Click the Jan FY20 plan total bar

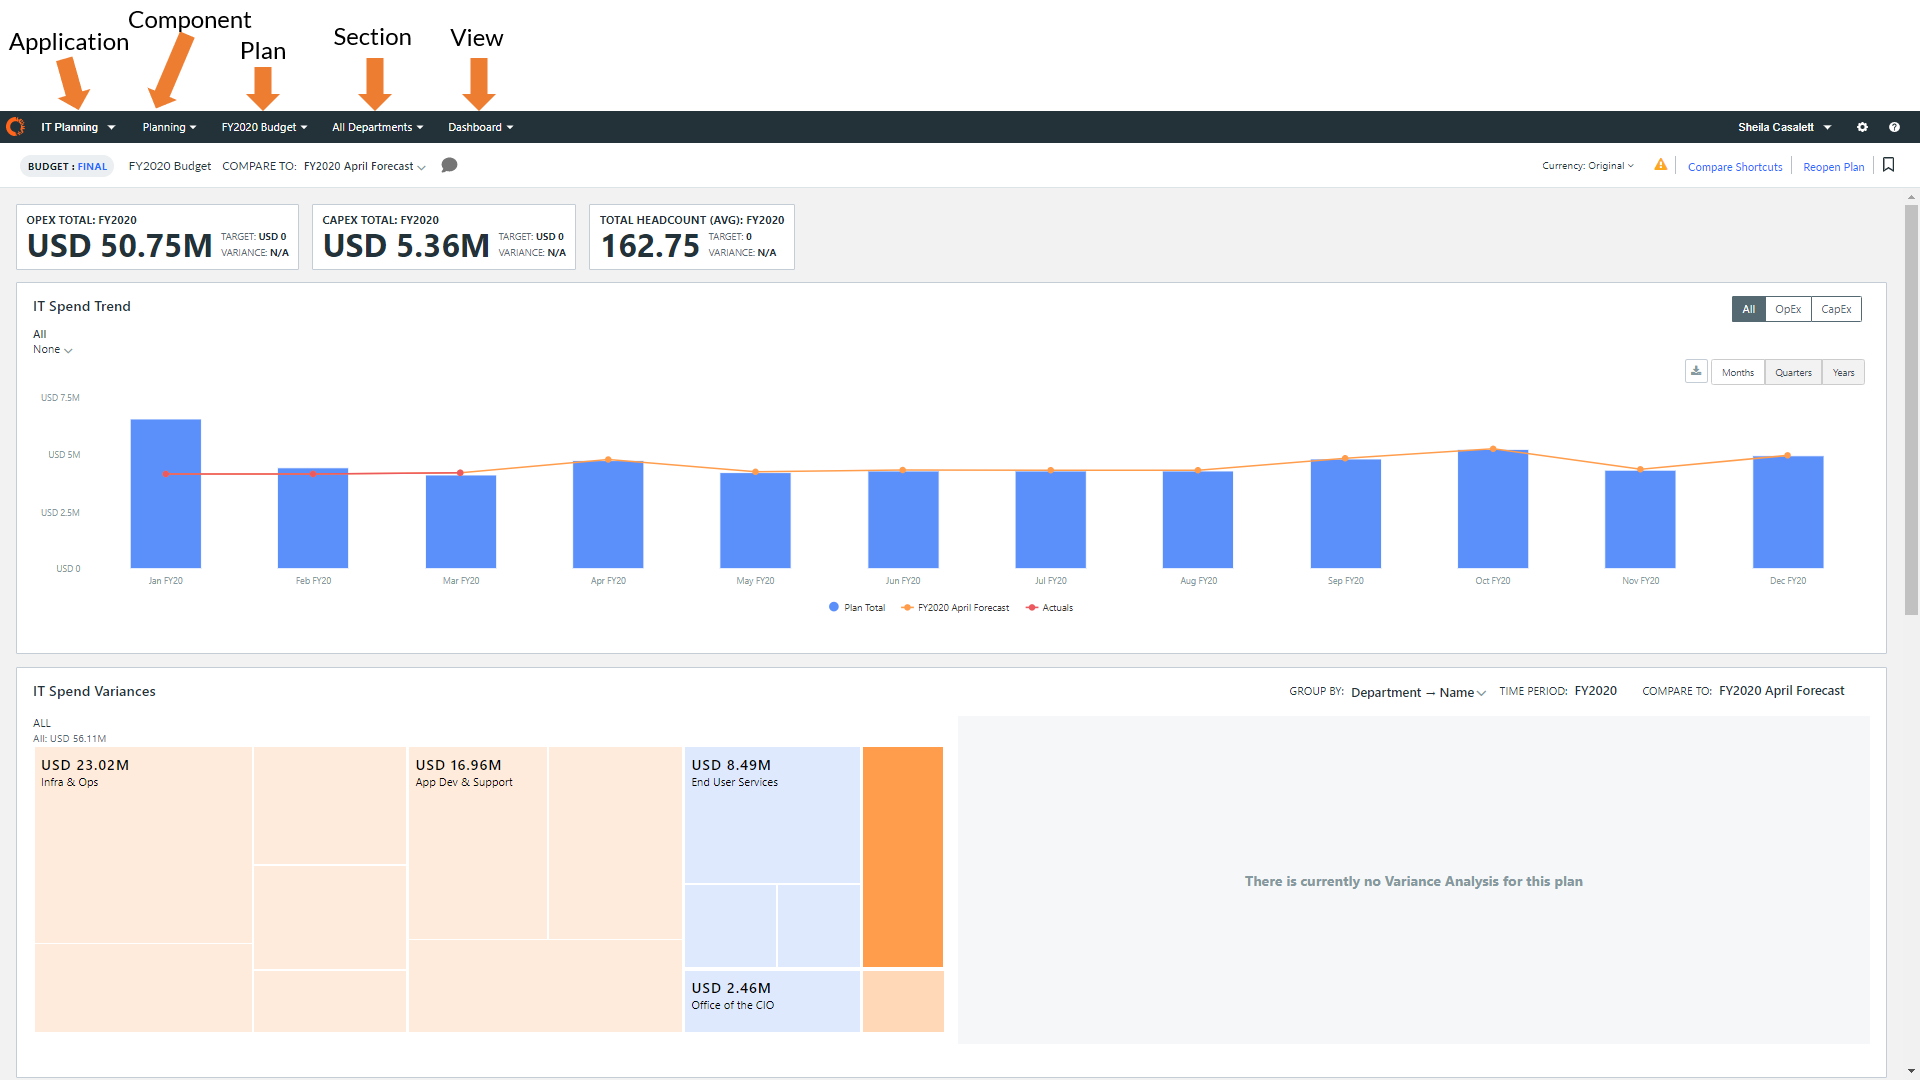point(166,494)
